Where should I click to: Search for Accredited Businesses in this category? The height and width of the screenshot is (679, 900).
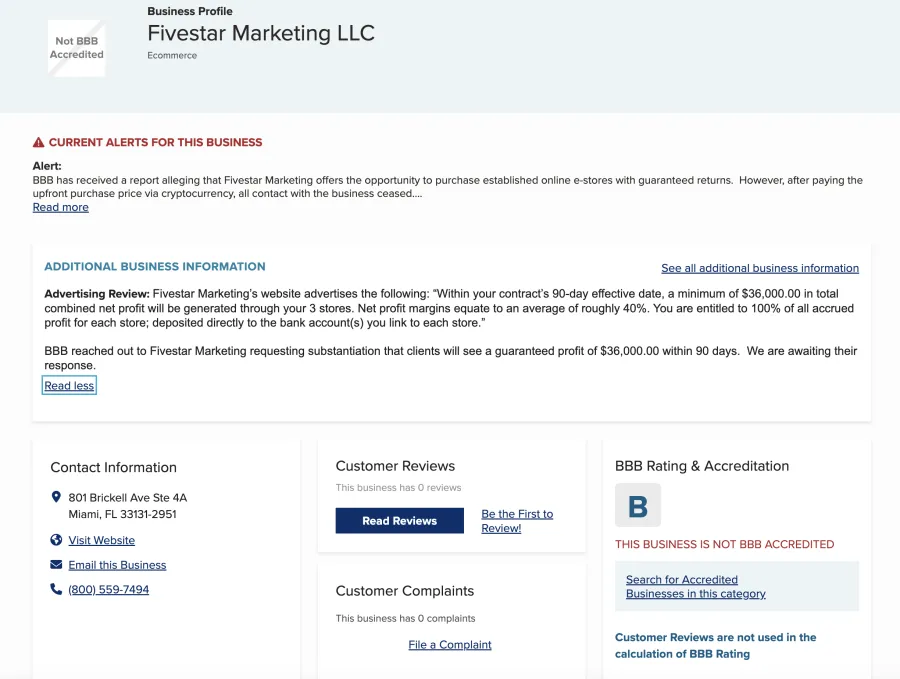pos(696,587)
